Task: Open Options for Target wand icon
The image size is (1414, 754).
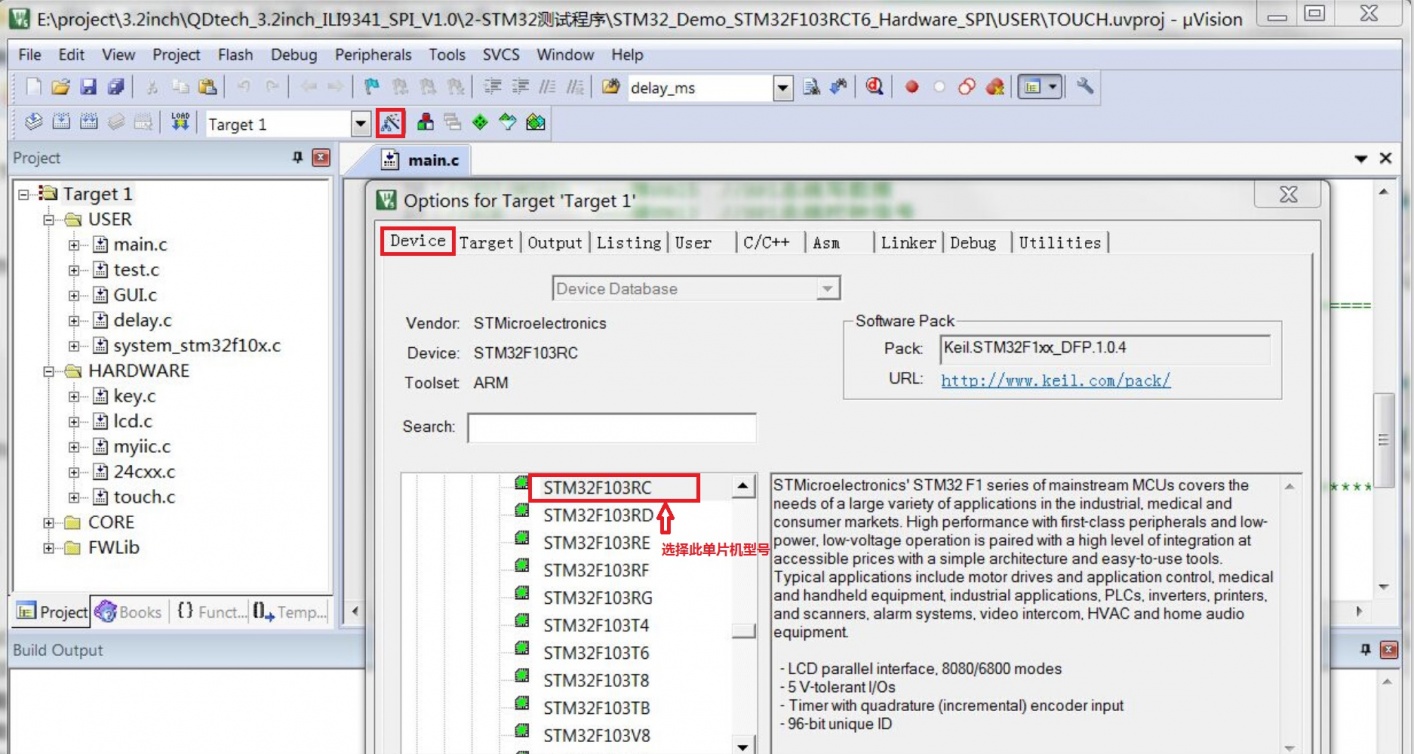Action: pos(390,123)
